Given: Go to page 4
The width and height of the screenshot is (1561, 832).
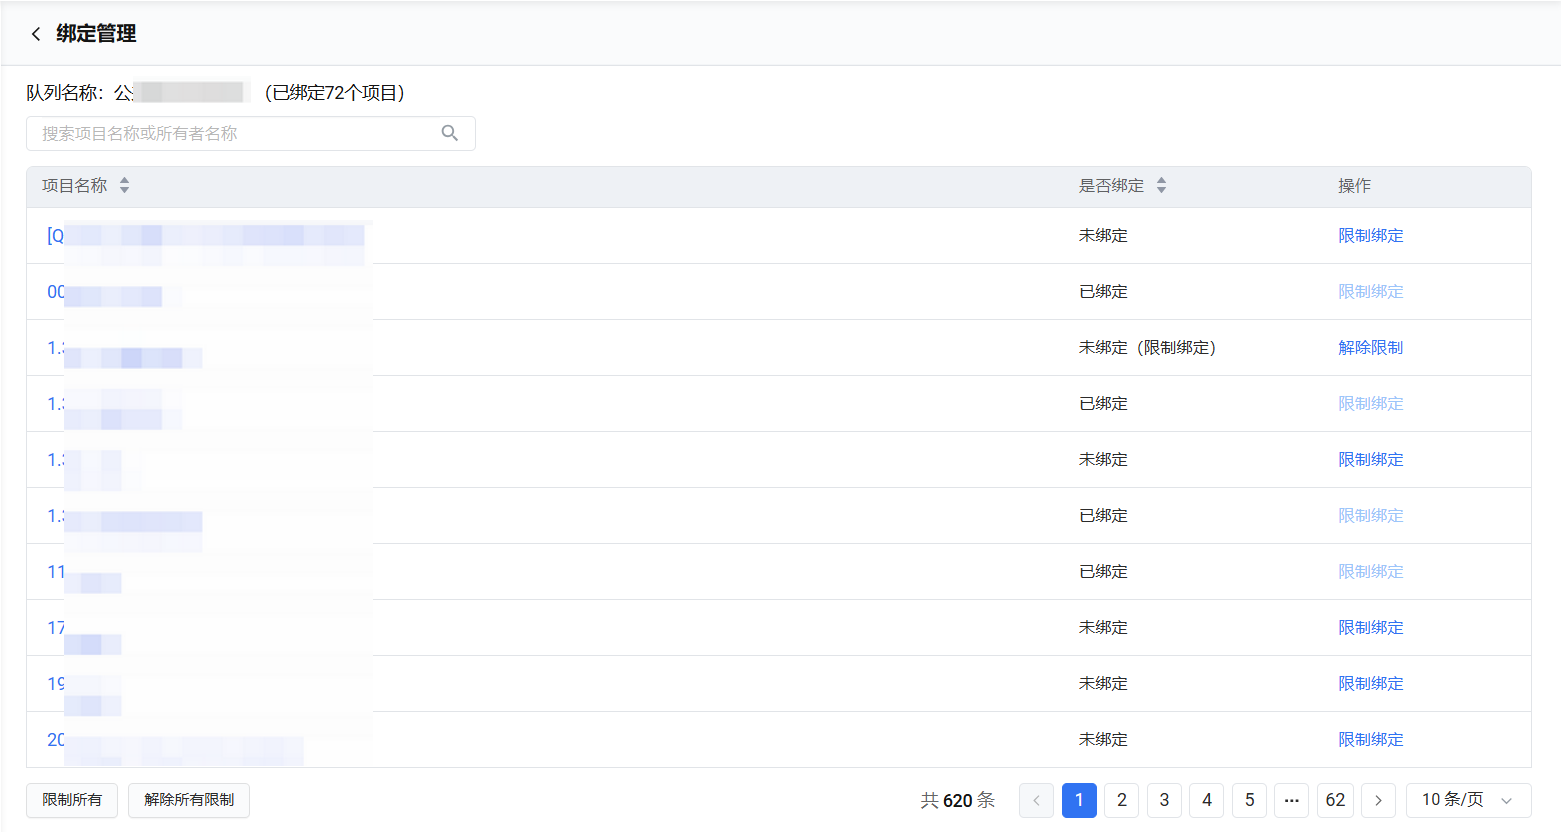Looking at the screenshot, I should click(1207, 800).
